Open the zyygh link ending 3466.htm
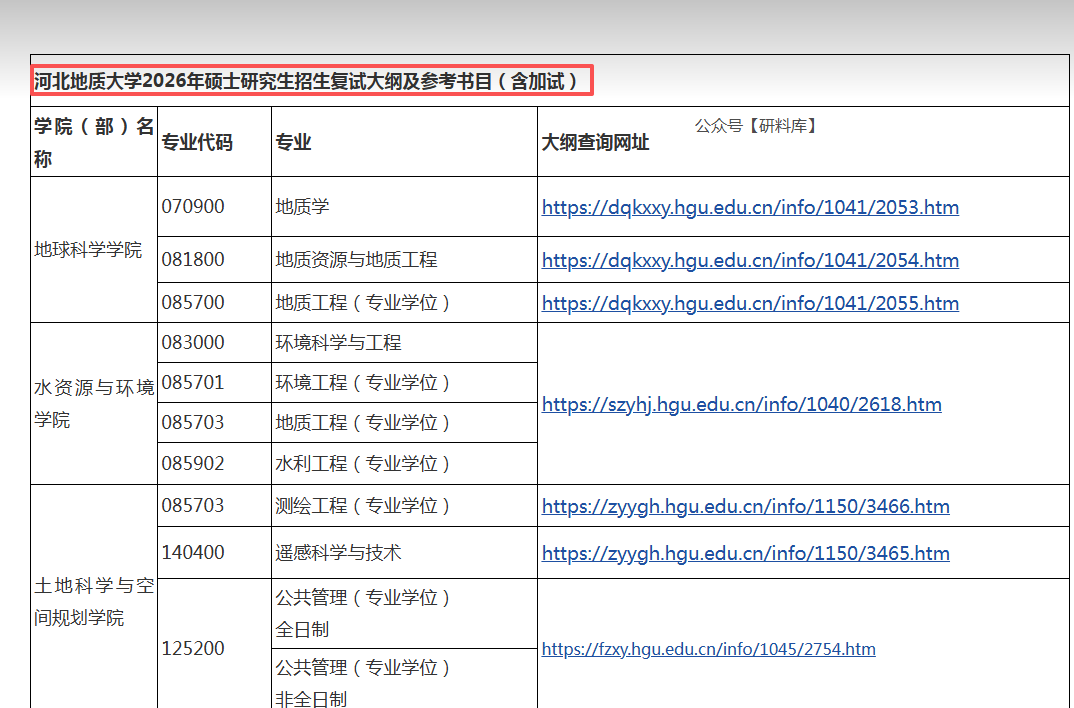Screen dimensions: 1074x708 point(745,506)
